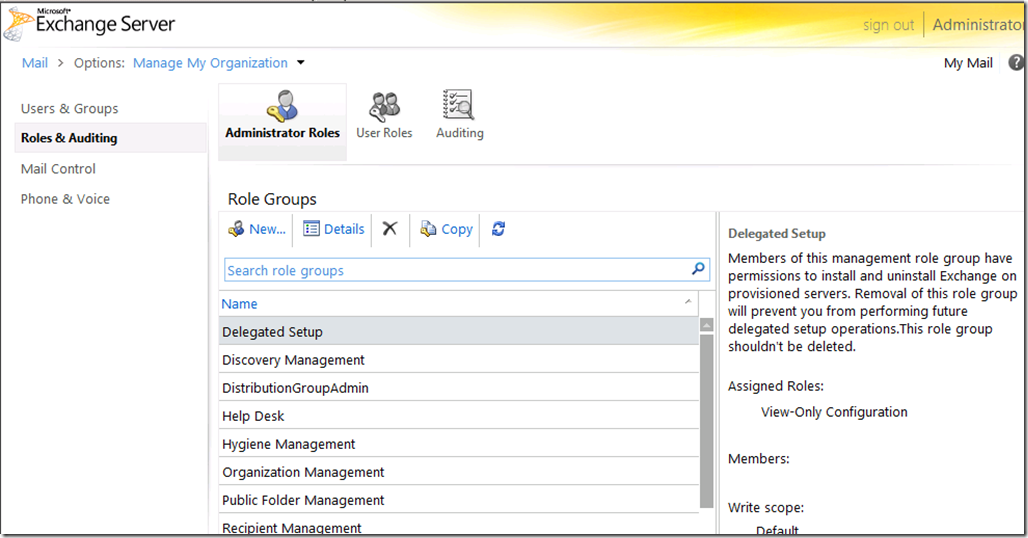Click the role groups list scrollbar
Viewport: 1028px width, 538px height.
coord(706,421)
